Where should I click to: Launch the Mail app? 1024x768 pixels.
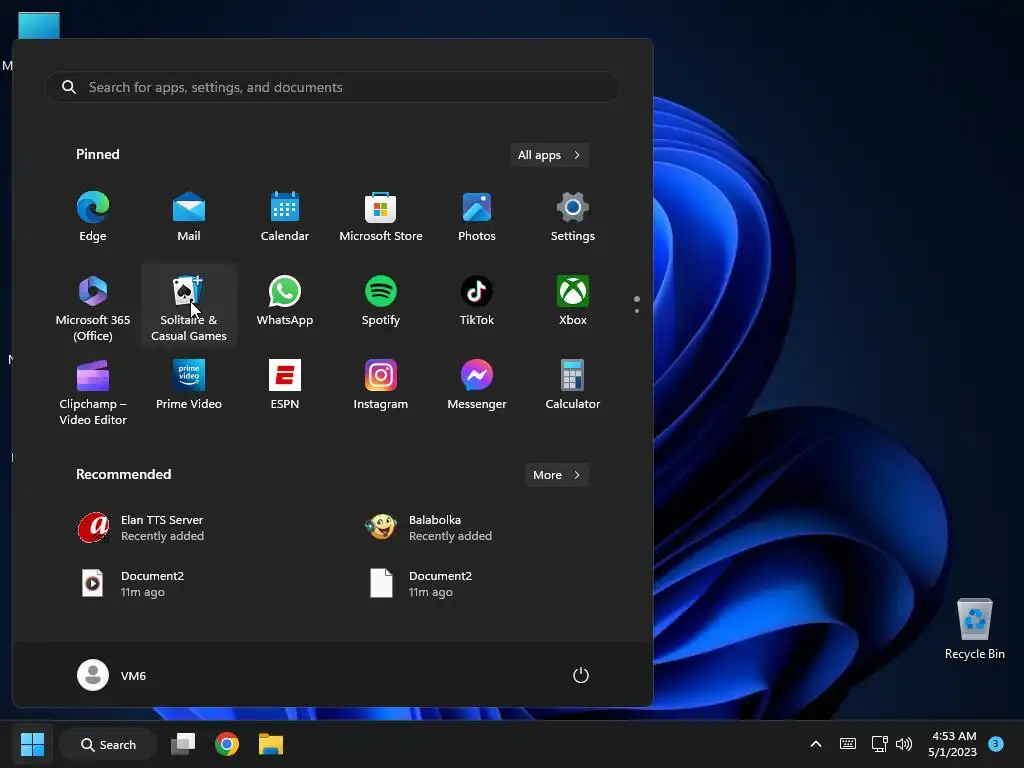pyautogui.click(x=189, y=217)
